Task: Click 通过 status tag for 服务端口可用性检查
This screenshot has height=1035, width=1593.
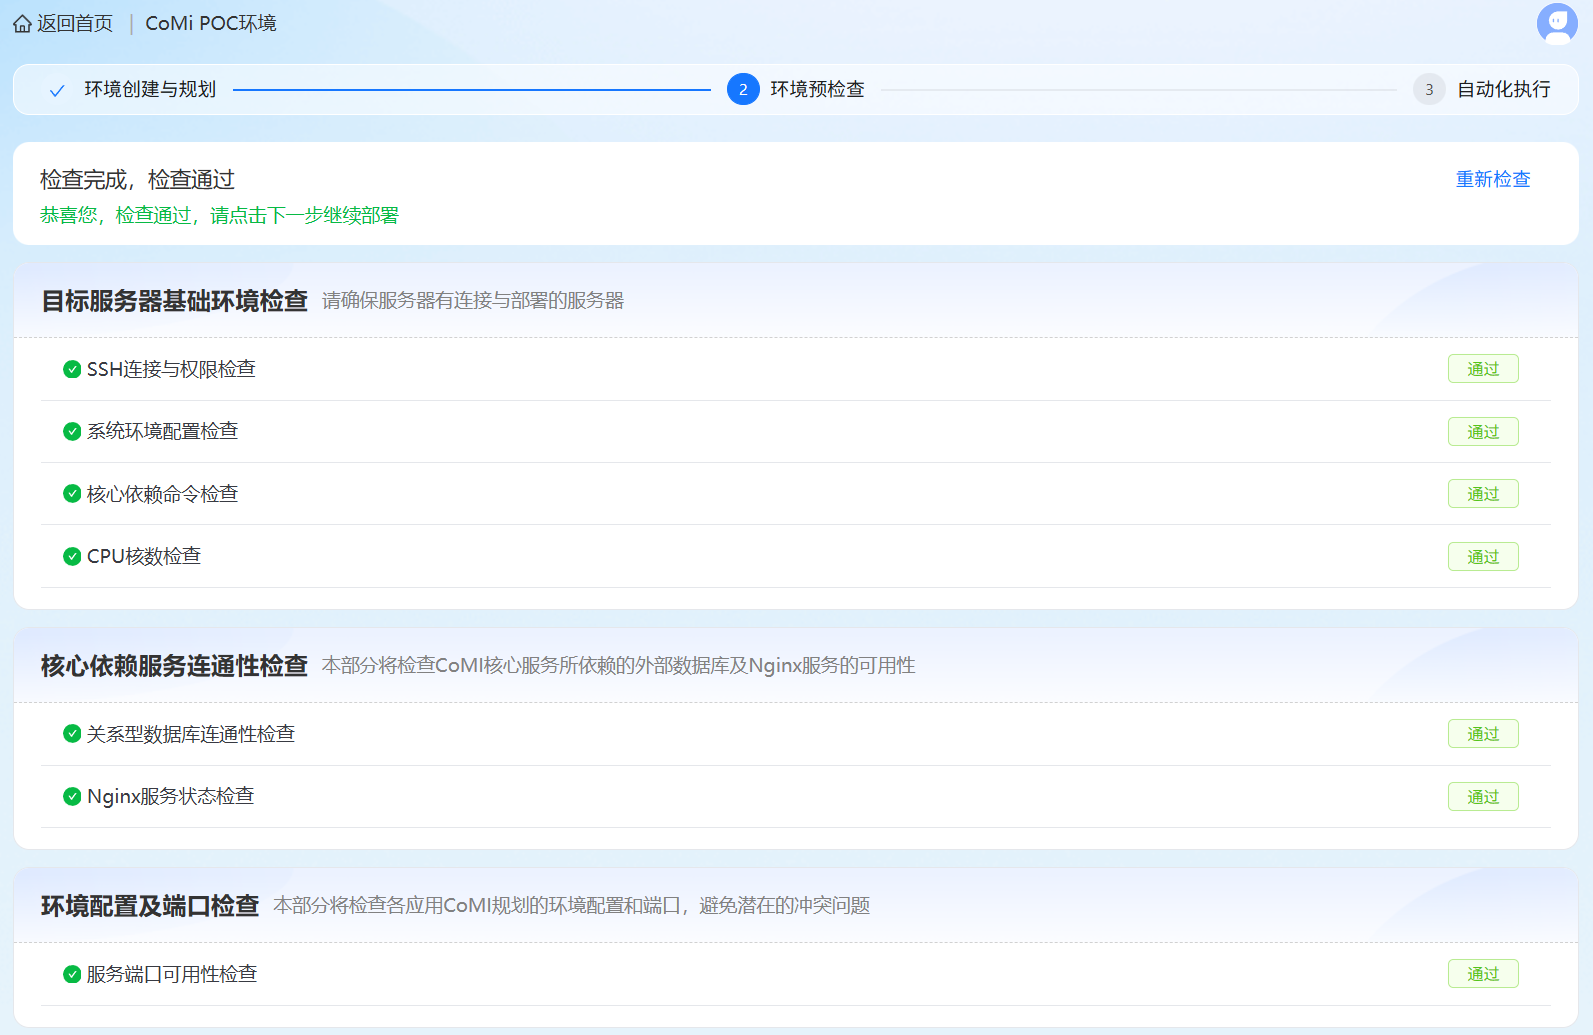Action: [x=1482, y=974]
